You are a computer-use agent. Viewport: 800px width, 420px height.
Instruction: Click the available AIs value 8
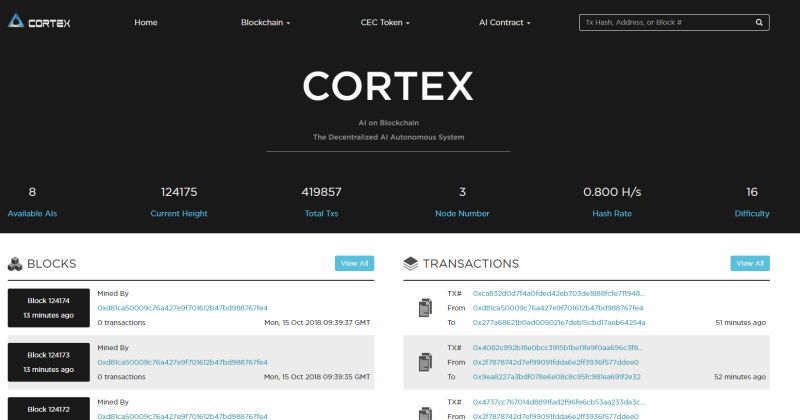point(32,192)
